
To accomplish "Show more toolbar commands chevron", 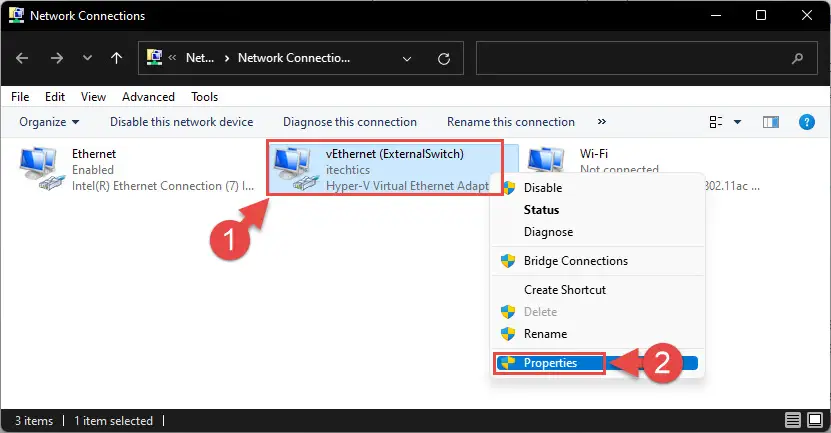I will coord(602,121).
